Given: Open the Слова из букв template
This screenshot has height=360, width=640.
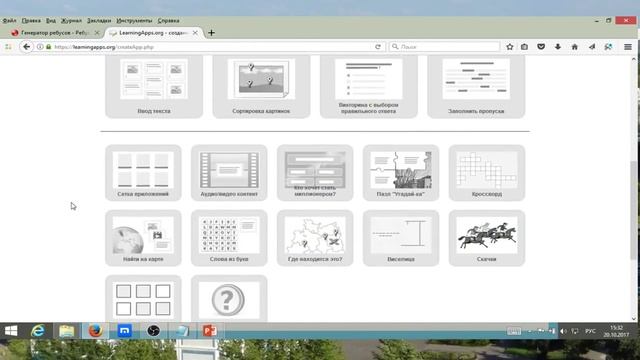Looking at the screenshot, I should coord(229,238).
